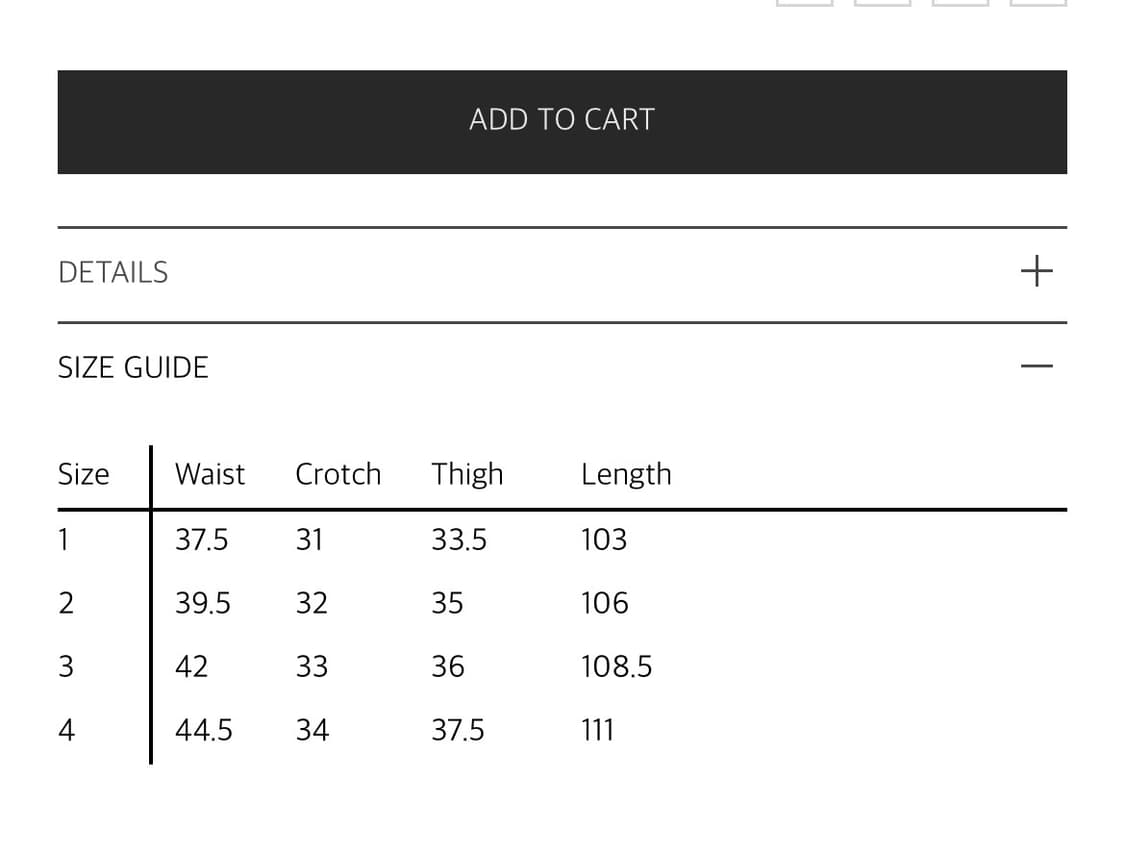Select length value 108.5 for size 3
Viewport: 1125px width, 855px height.
pos(616,666)
